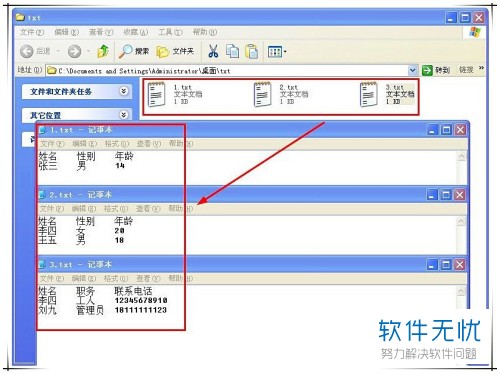
Task: Click scrollbar up arrow in 3.txt Notepad
Action: click(461, 291)
